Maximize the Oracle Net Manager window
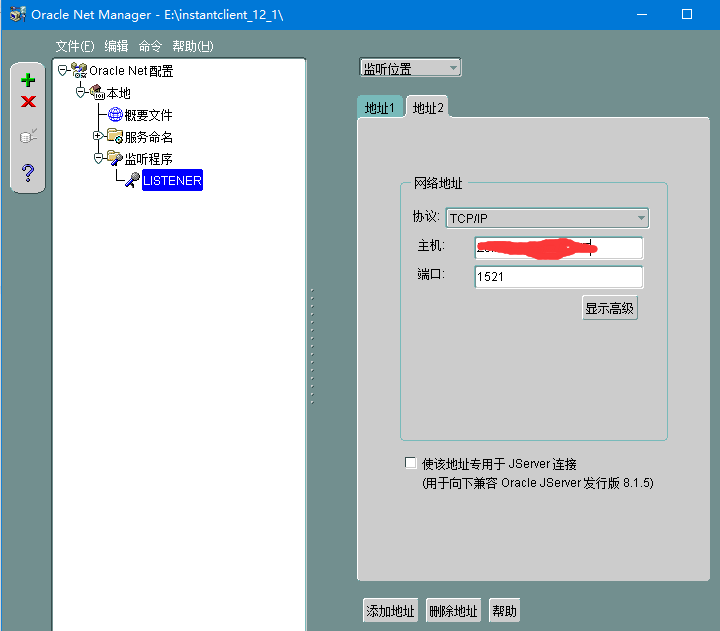720x631 pixels. point(686,14)
